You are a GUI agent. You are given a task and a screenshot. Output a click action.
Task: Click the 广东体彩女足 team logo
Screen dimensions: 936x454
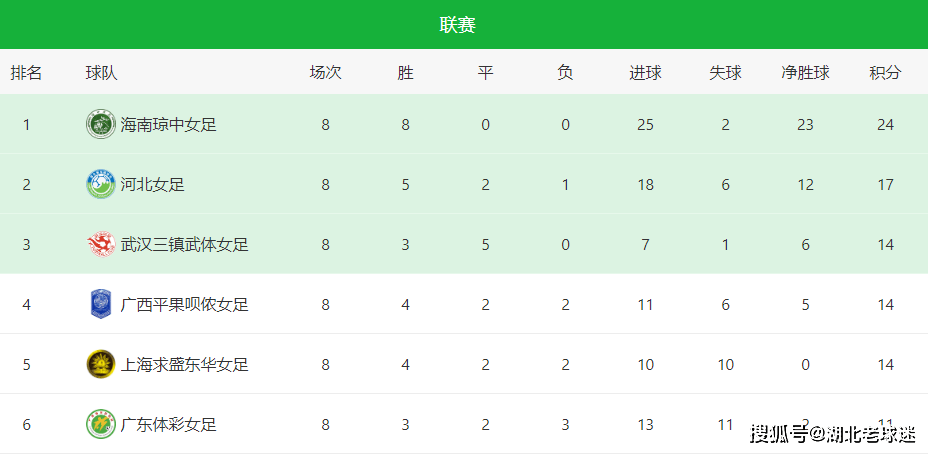100,424
